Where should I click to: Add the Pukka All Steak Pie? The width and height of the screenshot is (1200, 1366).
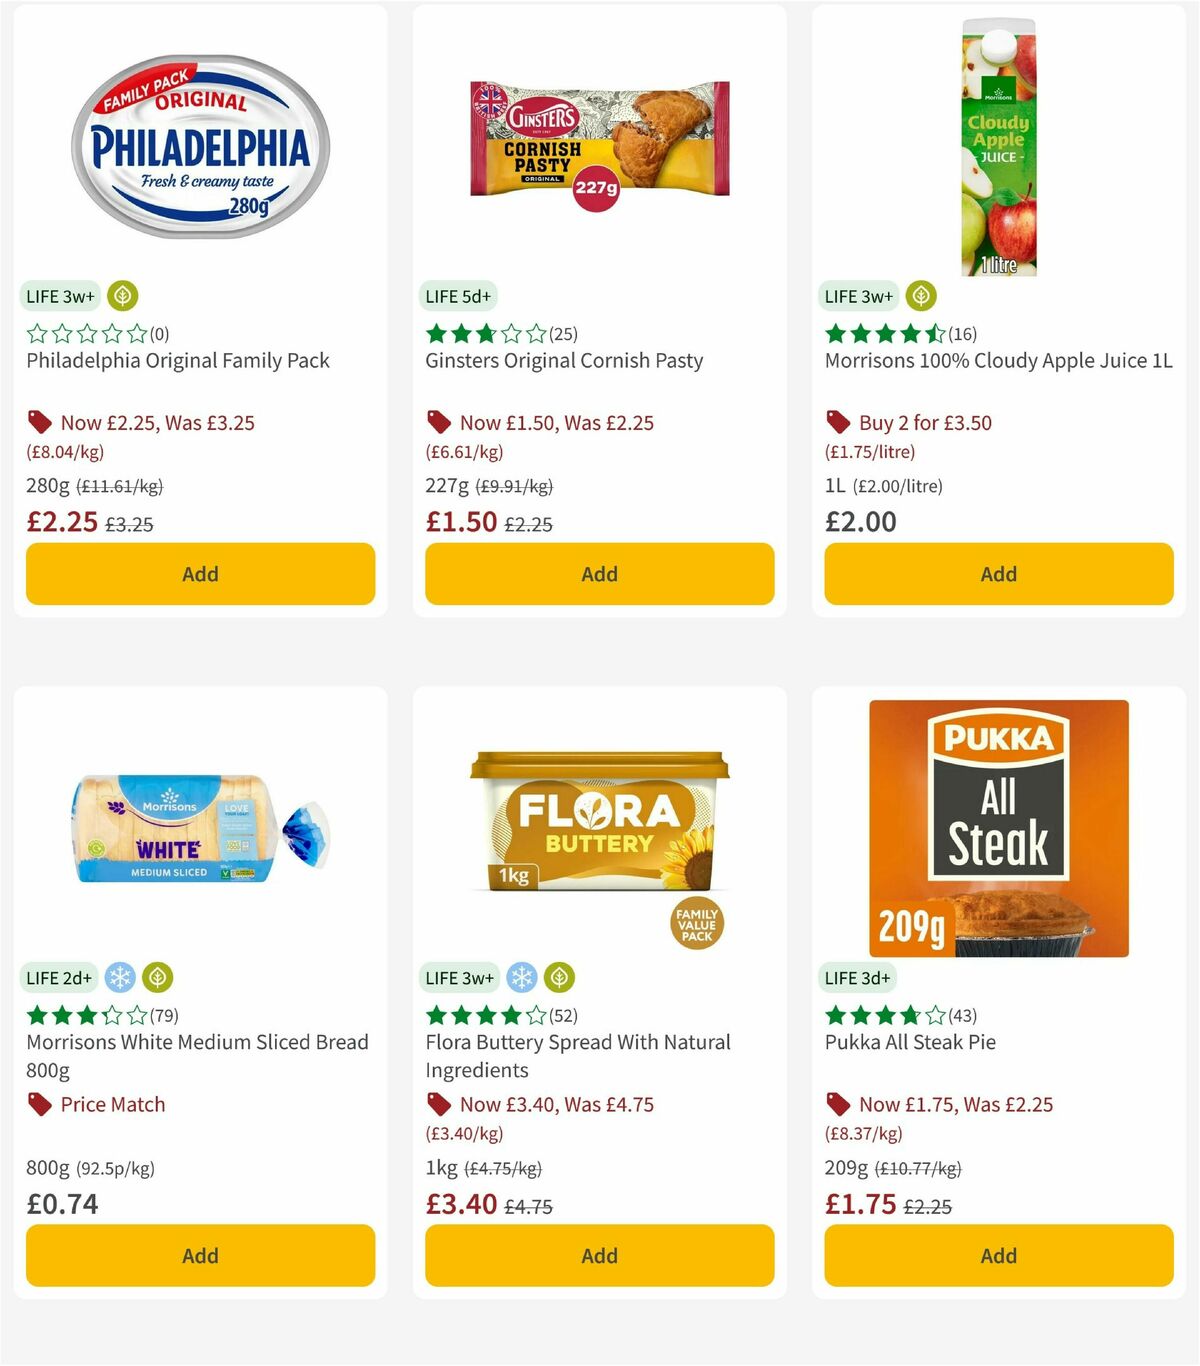(x=998, y=1255)
